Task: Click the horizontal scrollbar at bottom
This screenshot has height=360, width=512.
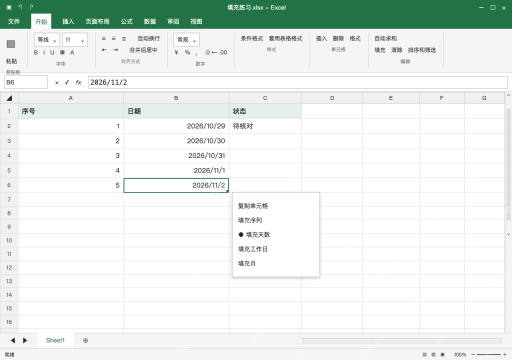Action: (402, 340)
